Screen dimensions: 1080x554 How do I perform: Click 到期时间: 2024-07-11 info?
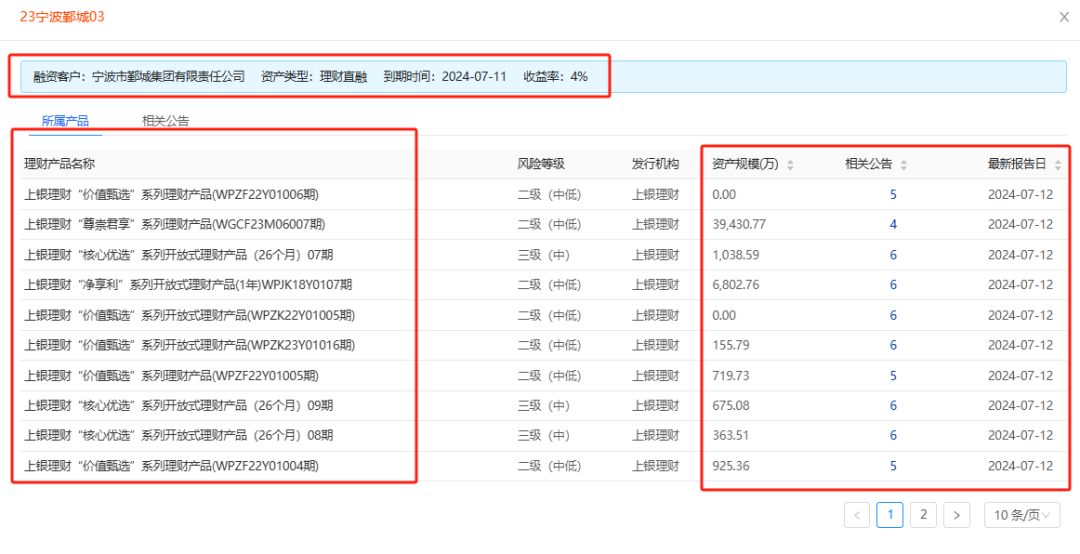[x=445, y=76]
